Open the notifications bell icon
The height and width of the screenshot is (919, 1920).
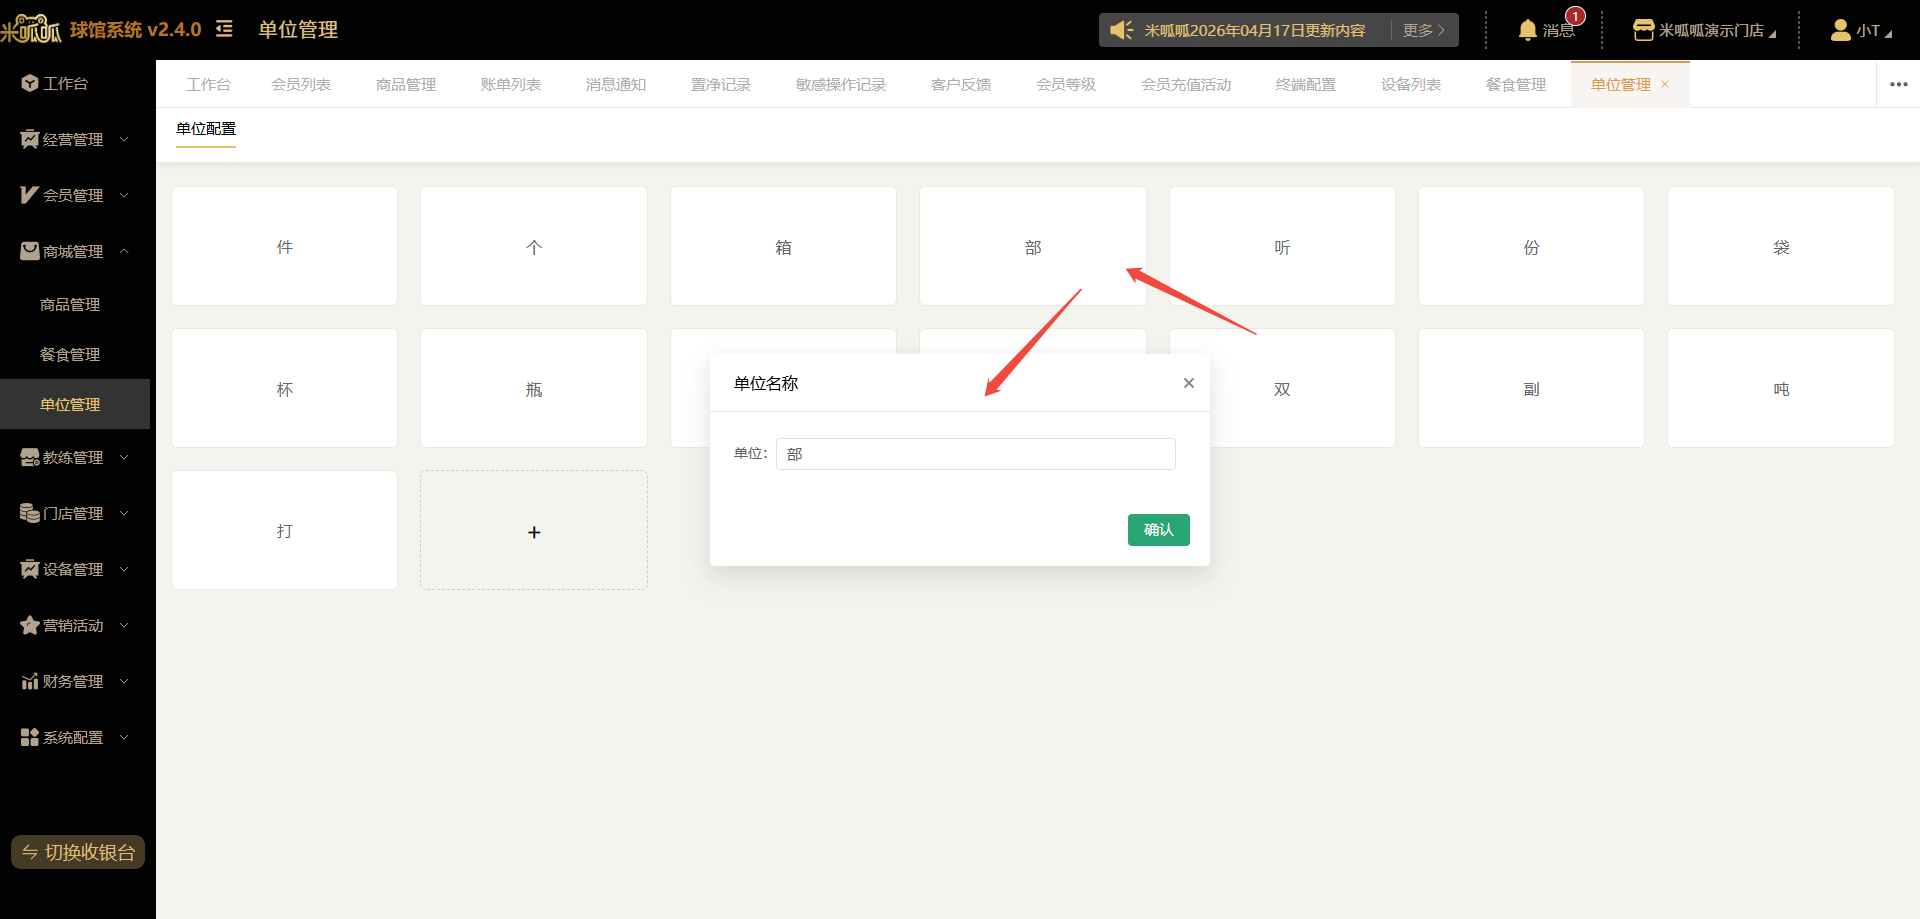1527,30
